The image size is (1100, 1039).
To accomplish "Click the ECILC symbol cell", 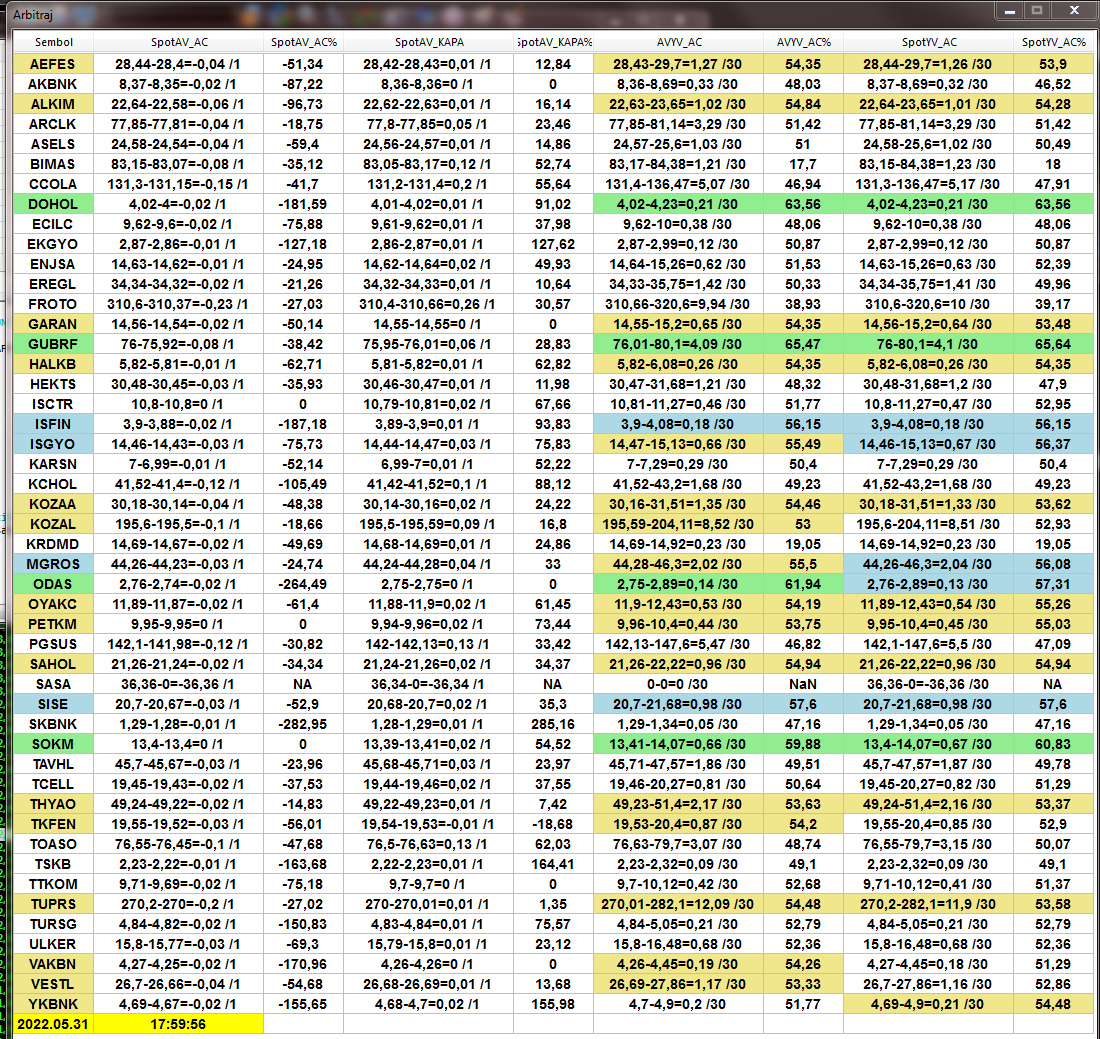I will [x=53, y=224].
